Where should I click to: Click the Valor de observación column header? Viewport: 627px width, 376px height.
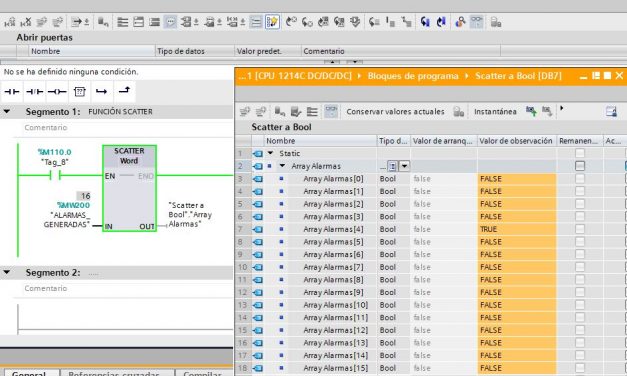pos(516,141)
